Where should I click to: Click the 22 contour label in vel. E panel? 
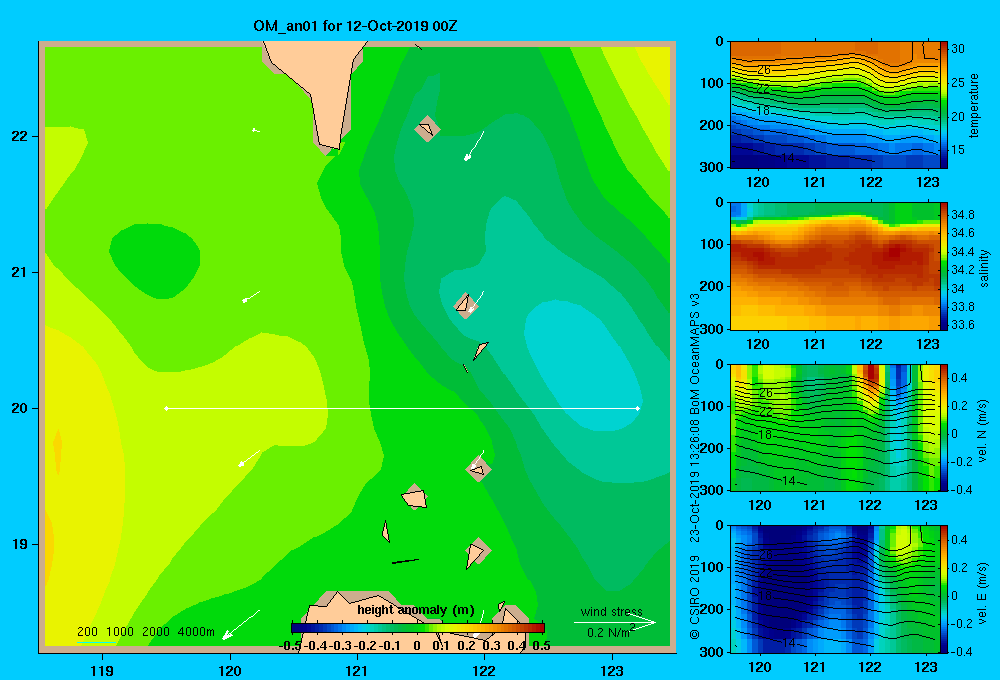[x=765, y=573]
